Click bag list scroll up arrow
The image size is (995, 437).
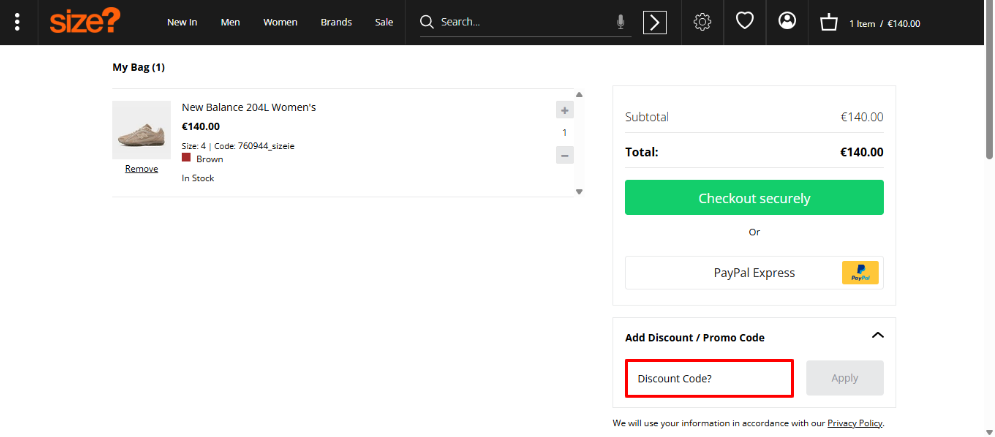(579, 95)
